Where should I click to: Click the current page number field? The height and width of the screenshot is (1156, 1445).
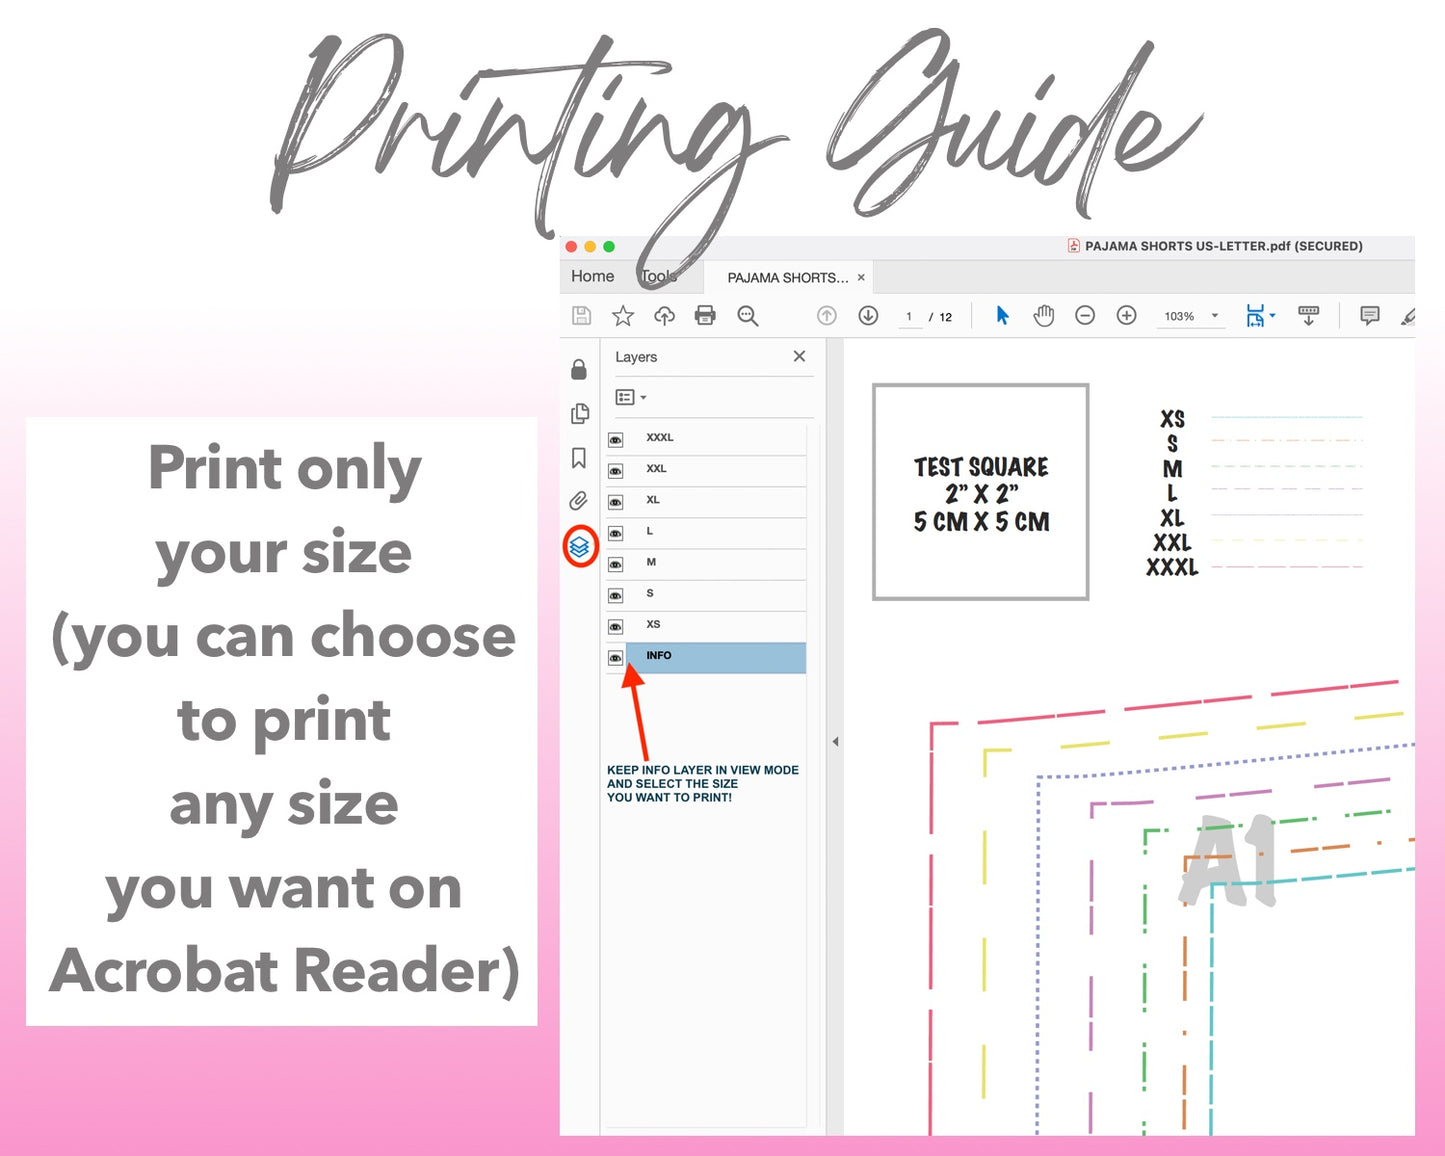tap(909, 317)
